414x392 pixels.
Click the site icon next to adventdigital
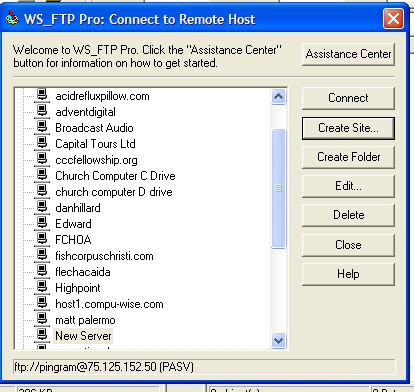42,111
